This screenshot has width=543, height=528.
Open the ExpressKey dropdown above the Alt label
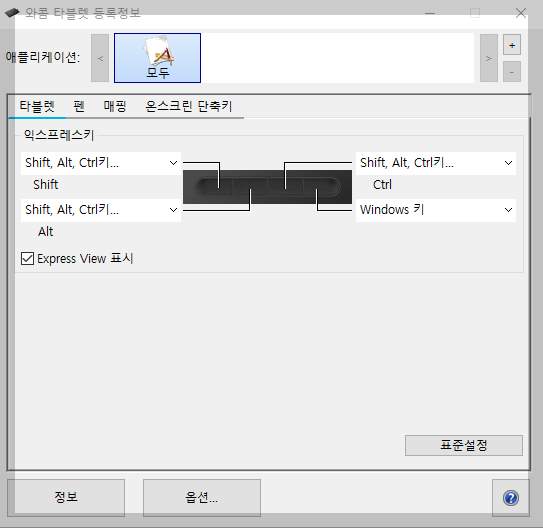[x=101, y=210]
